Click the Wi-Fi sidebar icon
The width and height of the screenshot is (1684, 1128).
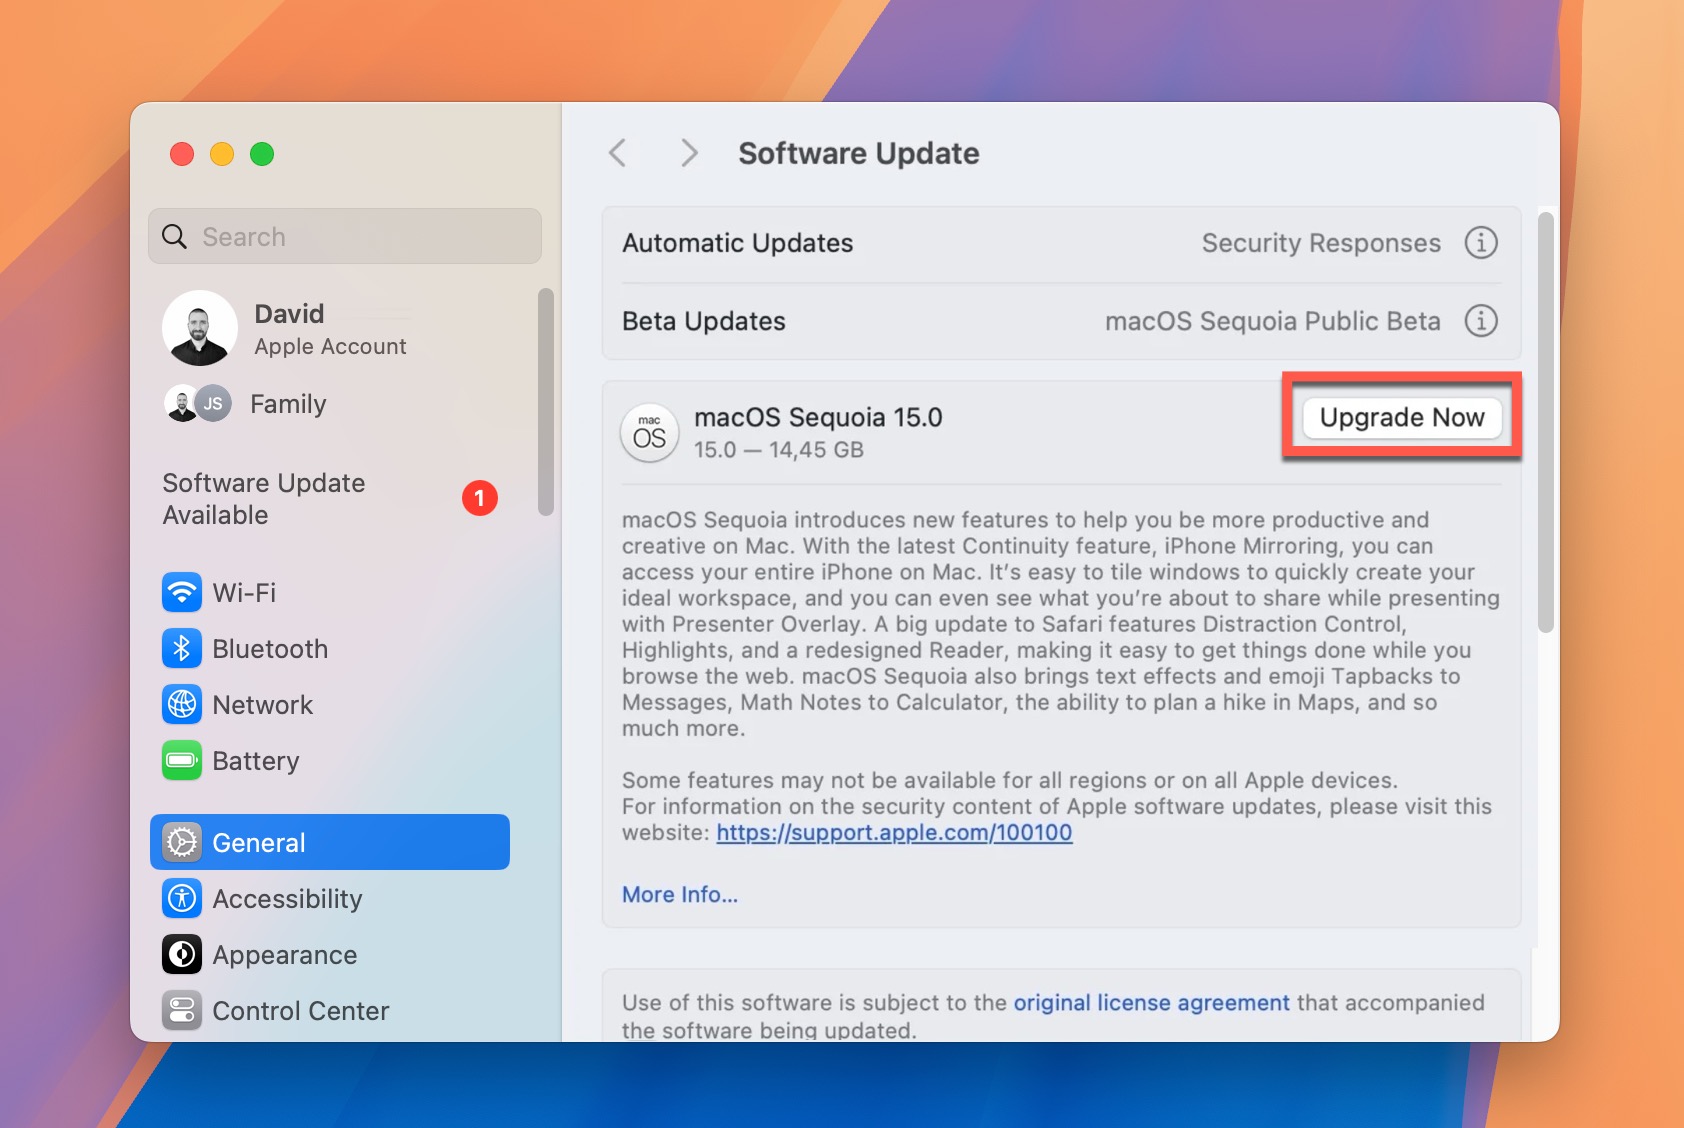pos(182,592)
